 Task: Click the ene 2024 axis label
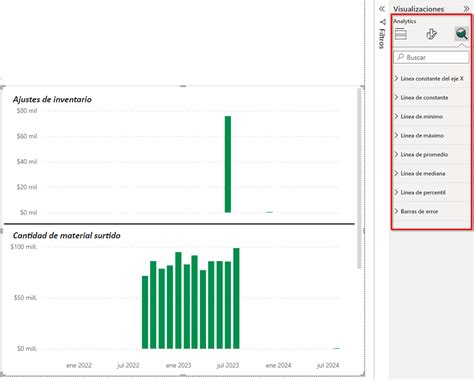tap(278, 365)
